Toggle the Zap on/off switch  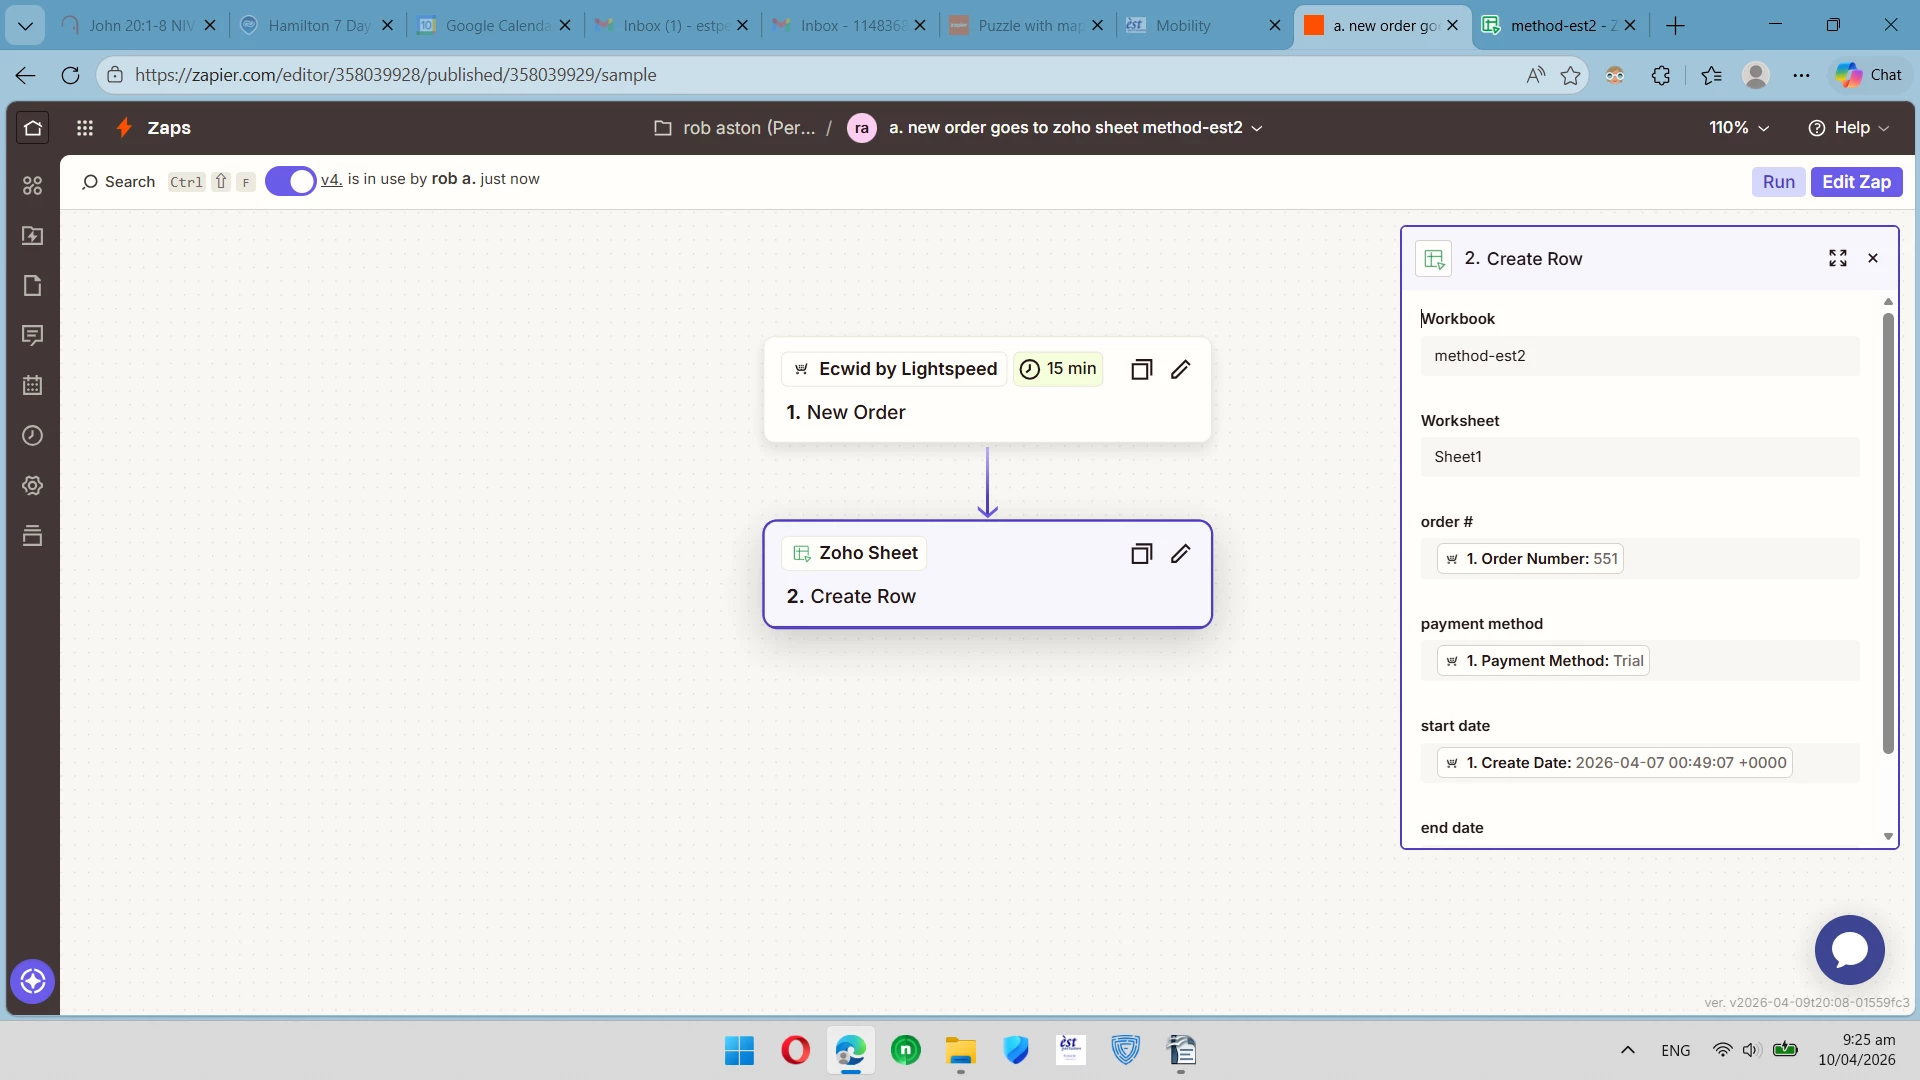coord(291,182)
